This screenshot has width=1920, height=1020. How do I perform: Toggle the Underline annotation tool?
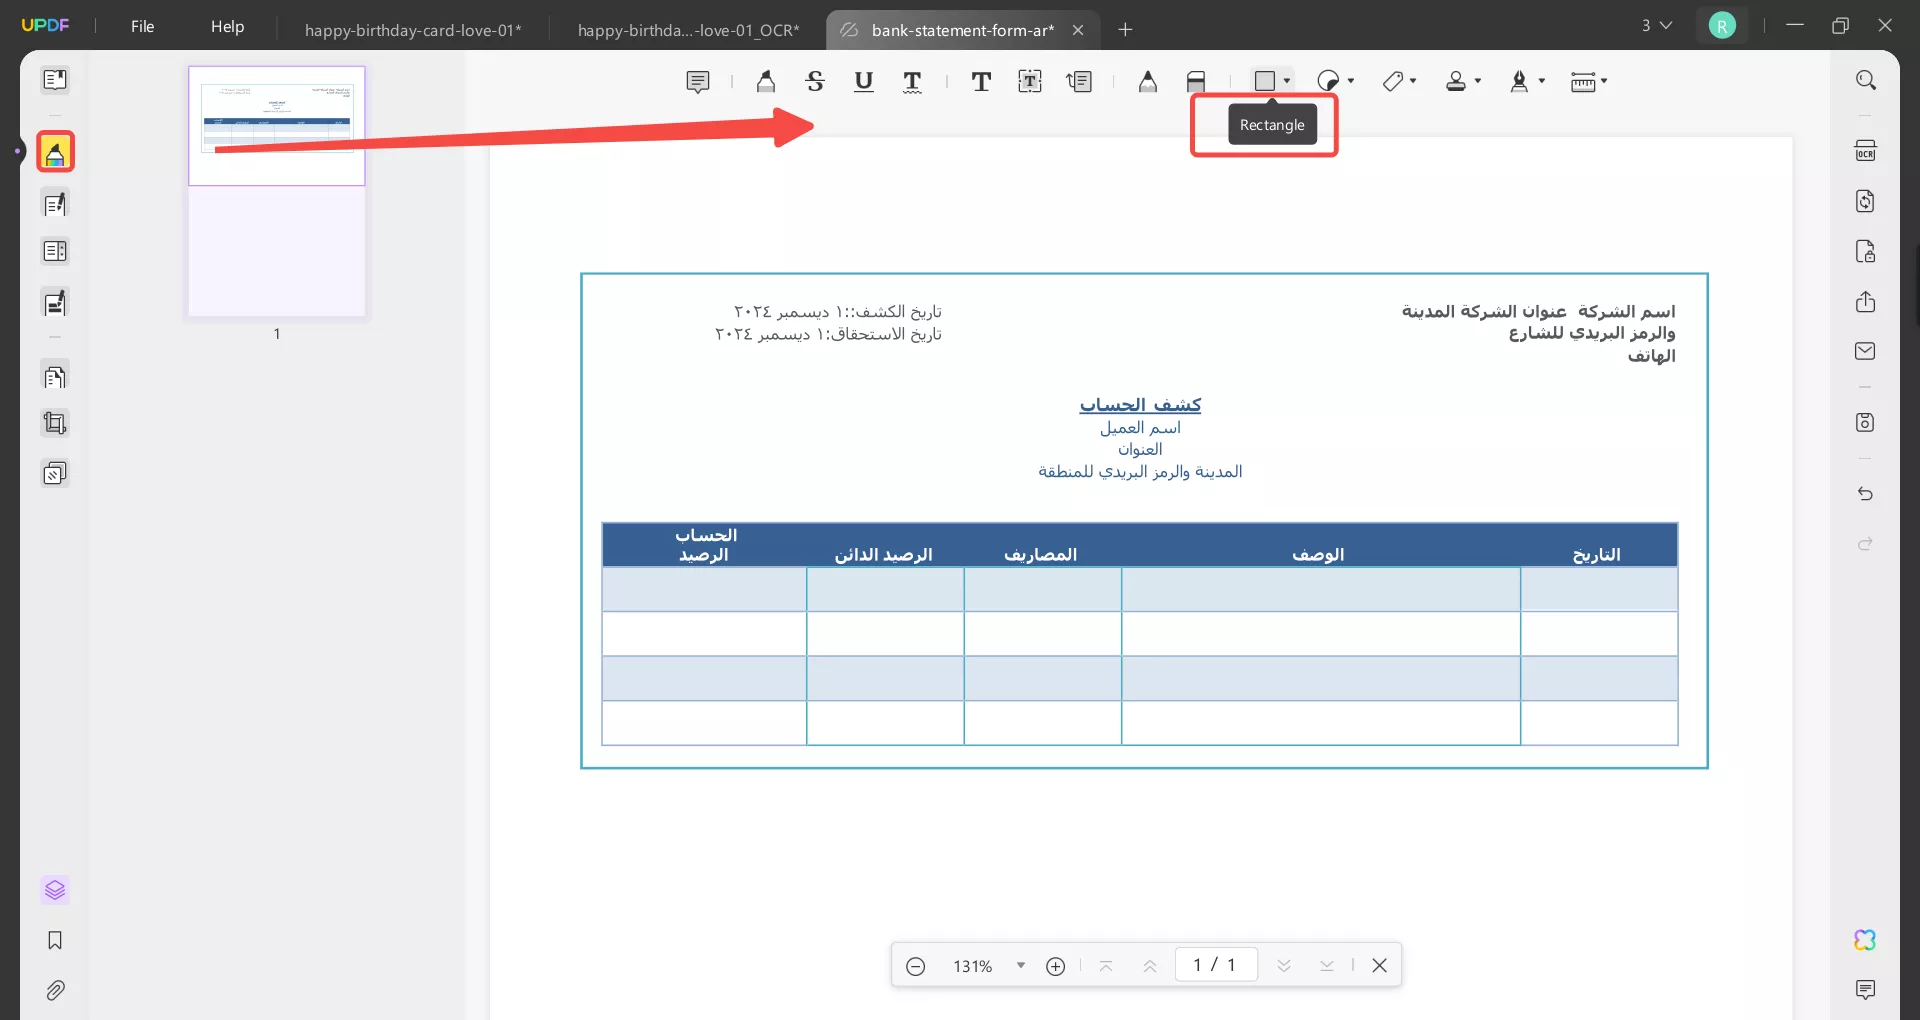click(864, 81)
